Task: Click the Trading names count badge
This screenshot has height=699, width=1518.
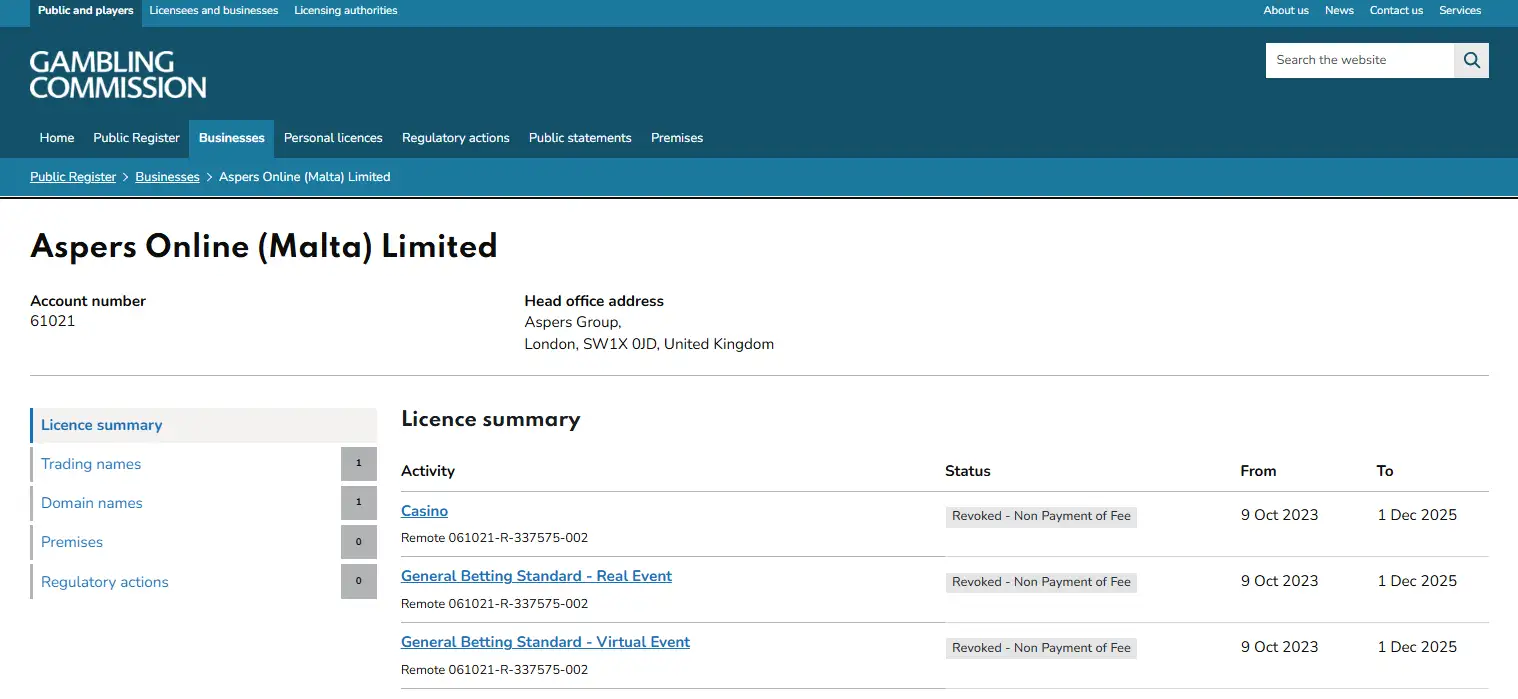Action: point(359,464)
